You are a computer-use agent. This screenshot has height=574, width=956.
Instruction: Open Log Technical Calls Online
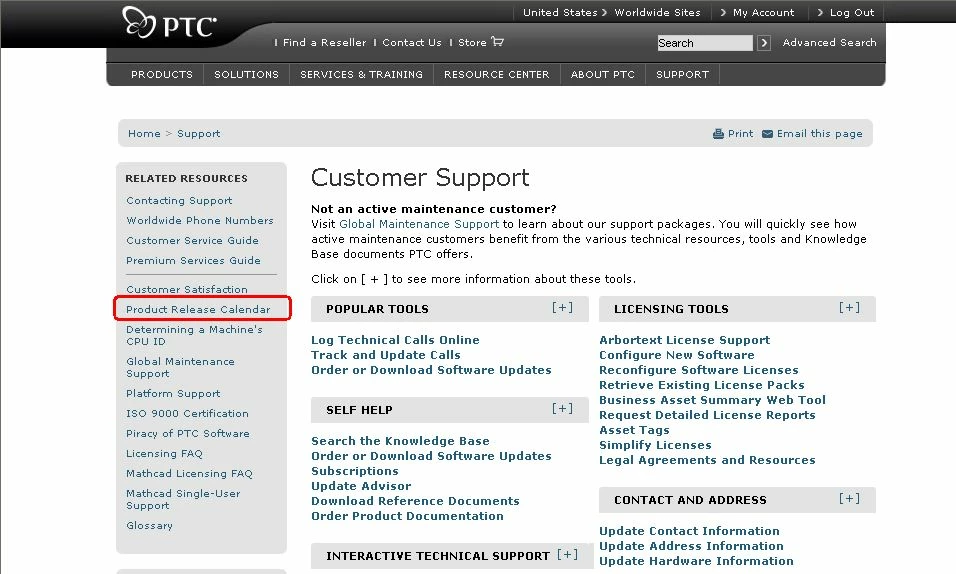[x=395, y=340]
